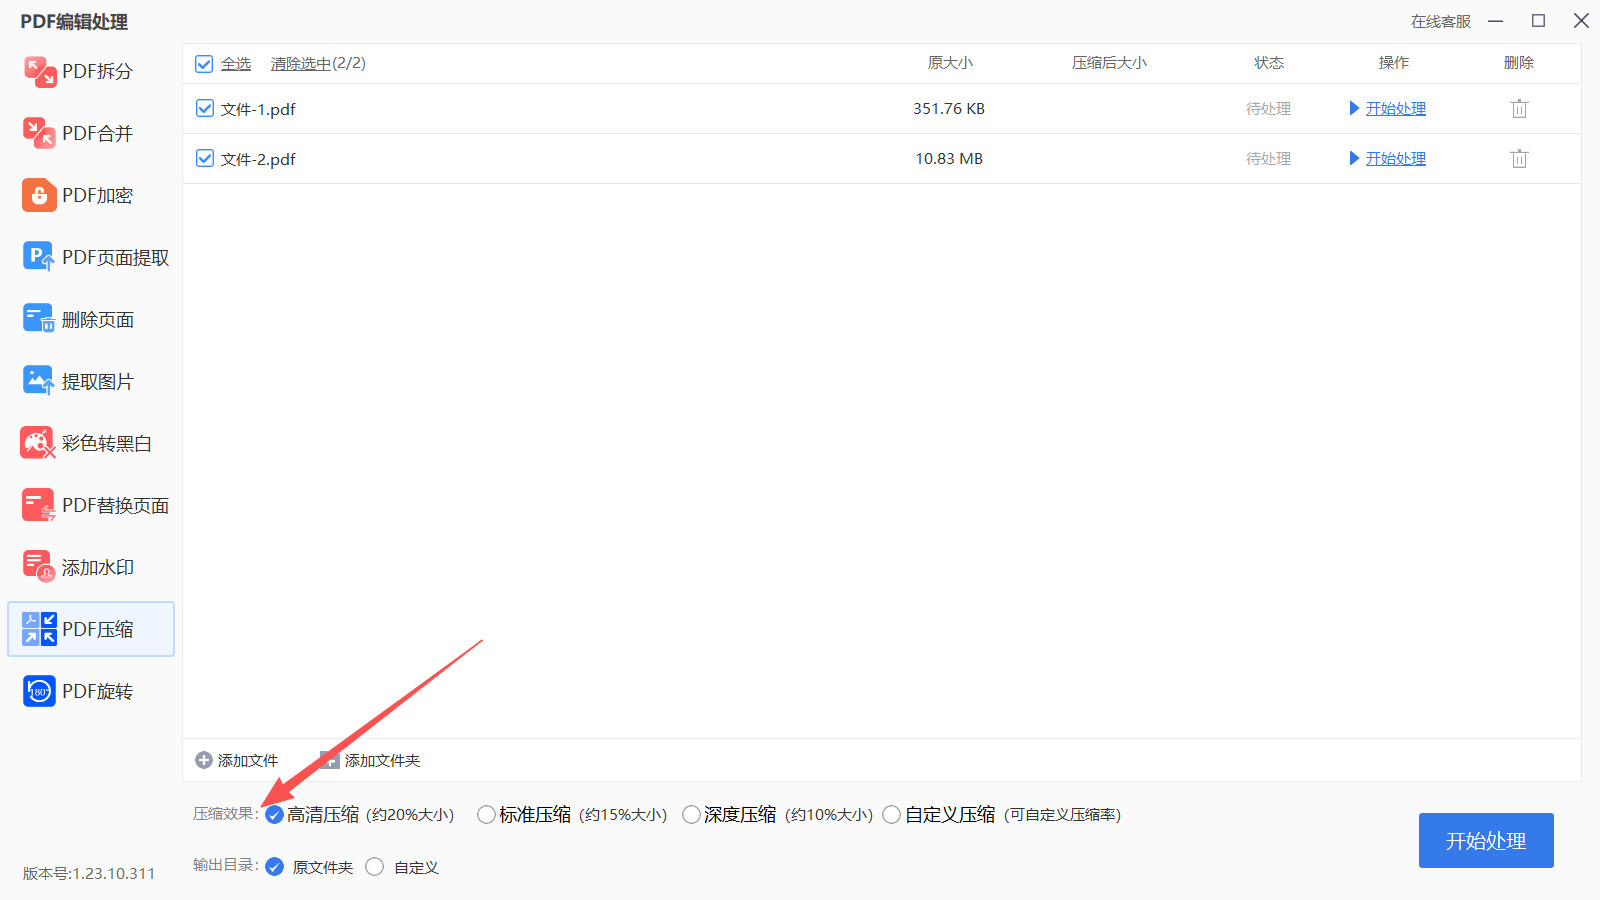Click the PDF替换页面 icon

click(39, 506)
